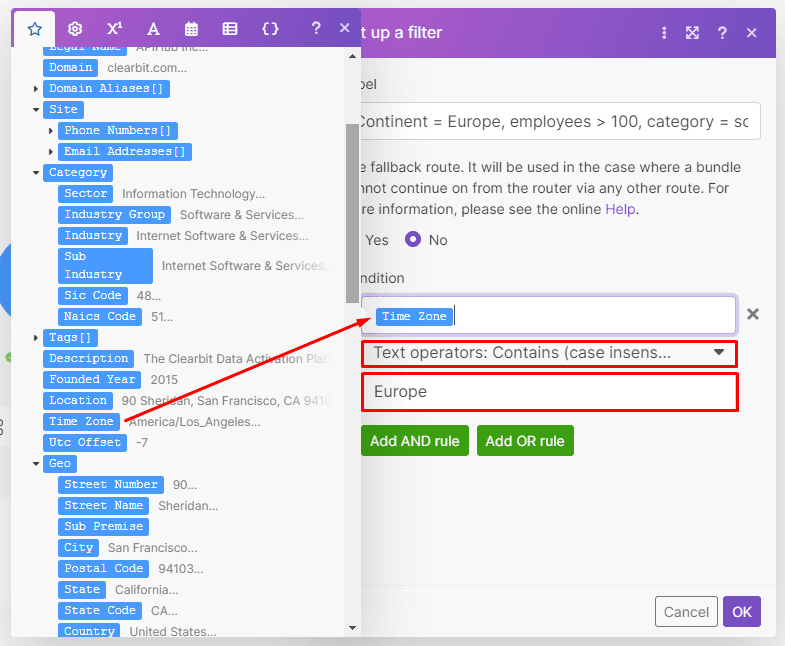
Task: Click the Europe value input field
Action: coord(549,392)
